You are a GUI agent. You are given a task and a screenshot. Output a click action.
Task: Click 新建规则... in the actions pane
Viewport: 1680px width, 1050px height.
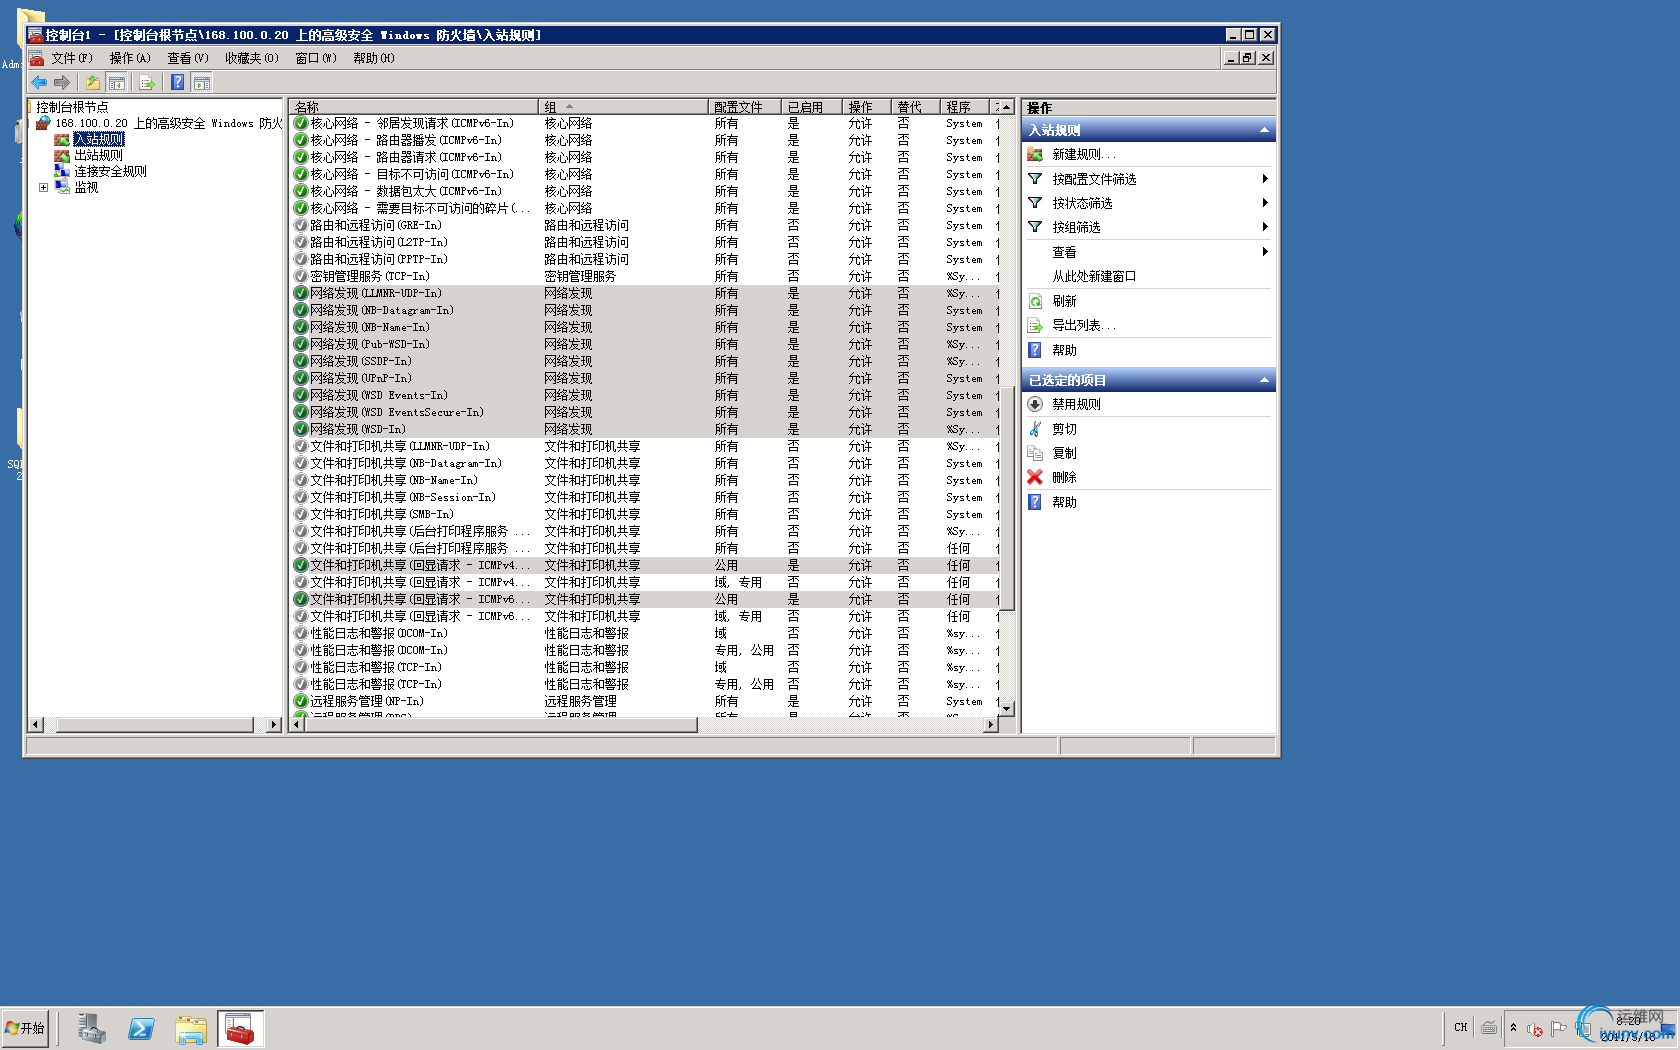coord(1083,154)
